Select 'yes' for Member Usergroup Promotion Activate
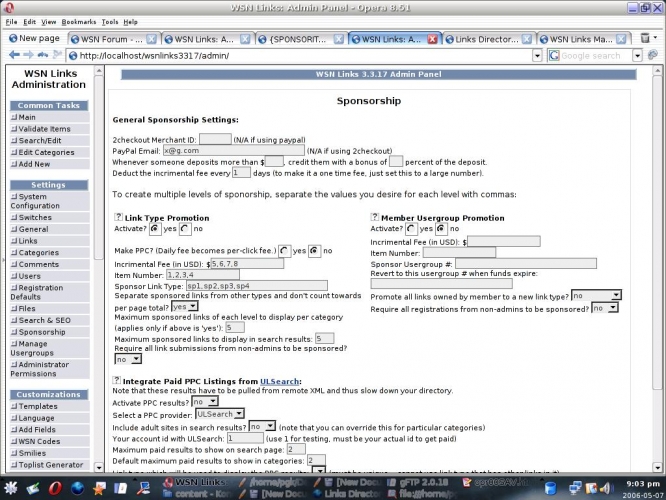 [412, 229]
